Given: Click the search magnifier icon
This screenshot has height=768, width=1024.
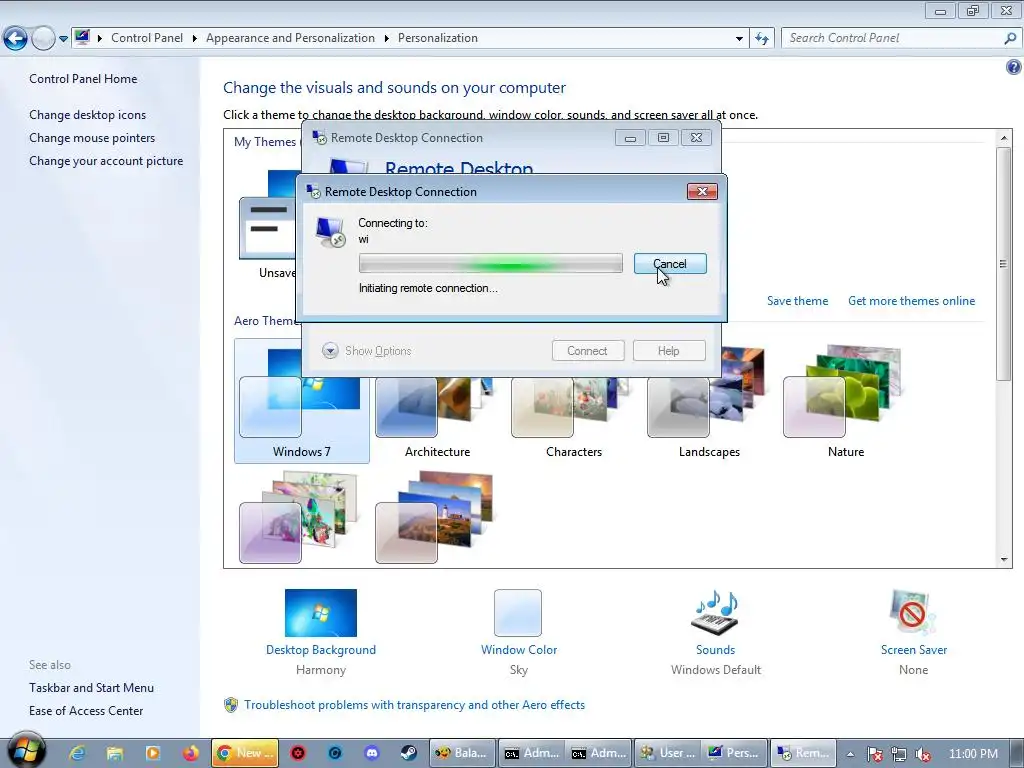Looking at the screenshot, I should 1010,39.
